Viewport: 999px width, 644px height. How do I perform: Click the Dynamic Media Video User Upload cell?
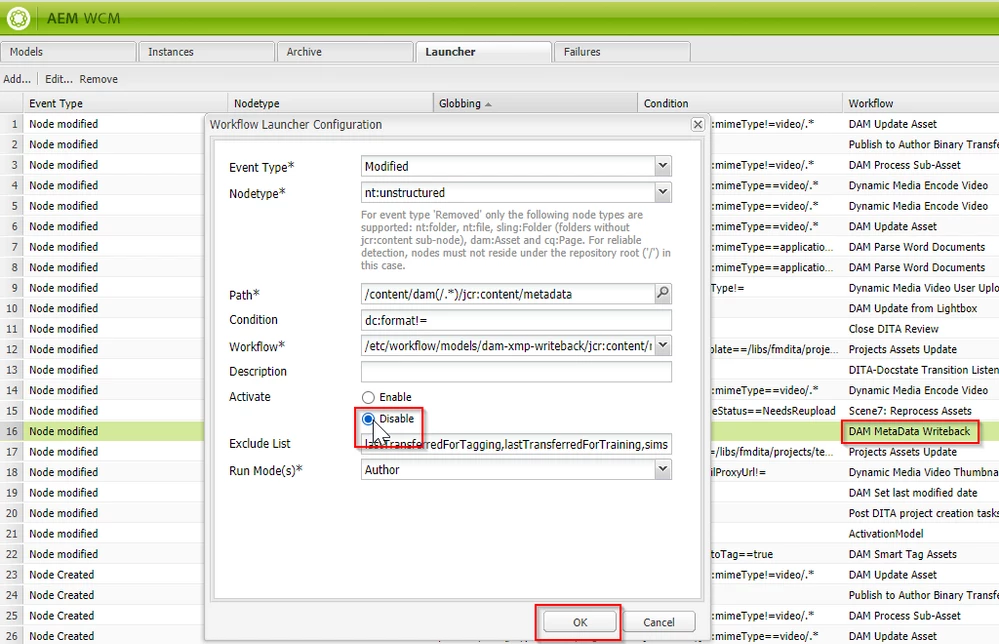(923, 288)
